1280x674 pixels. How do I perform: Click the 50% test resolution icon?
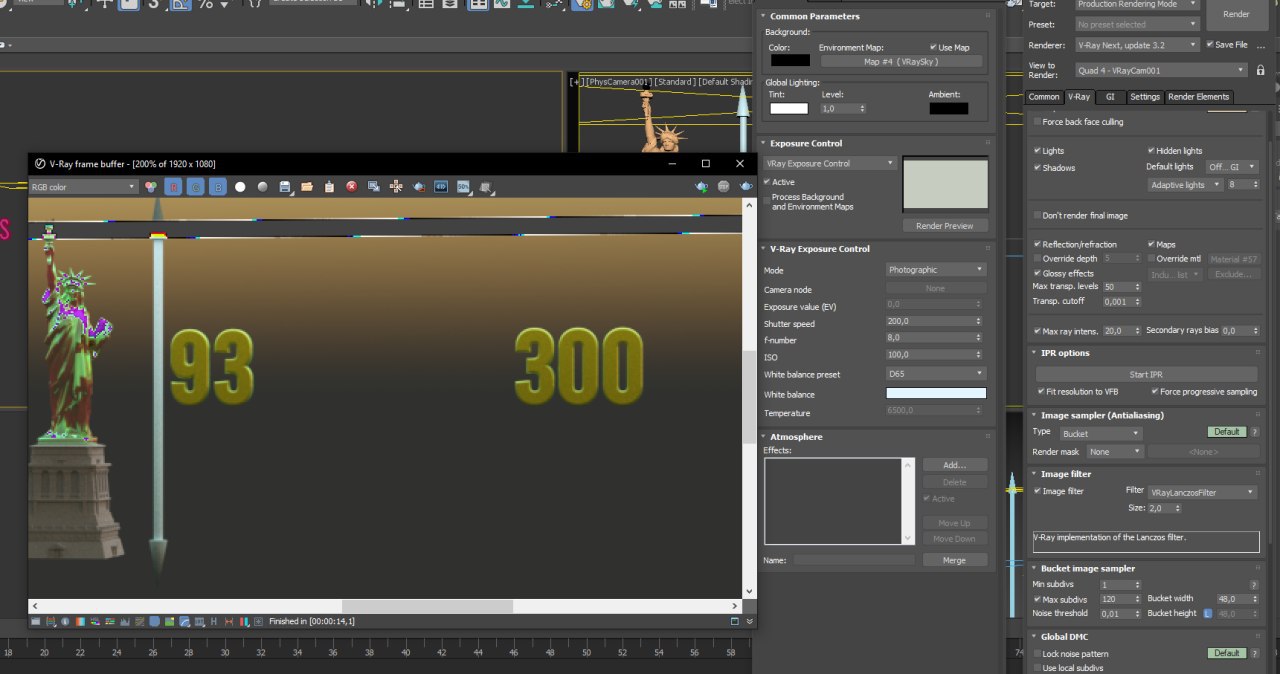pyautogui.click(x=463, y=186)
